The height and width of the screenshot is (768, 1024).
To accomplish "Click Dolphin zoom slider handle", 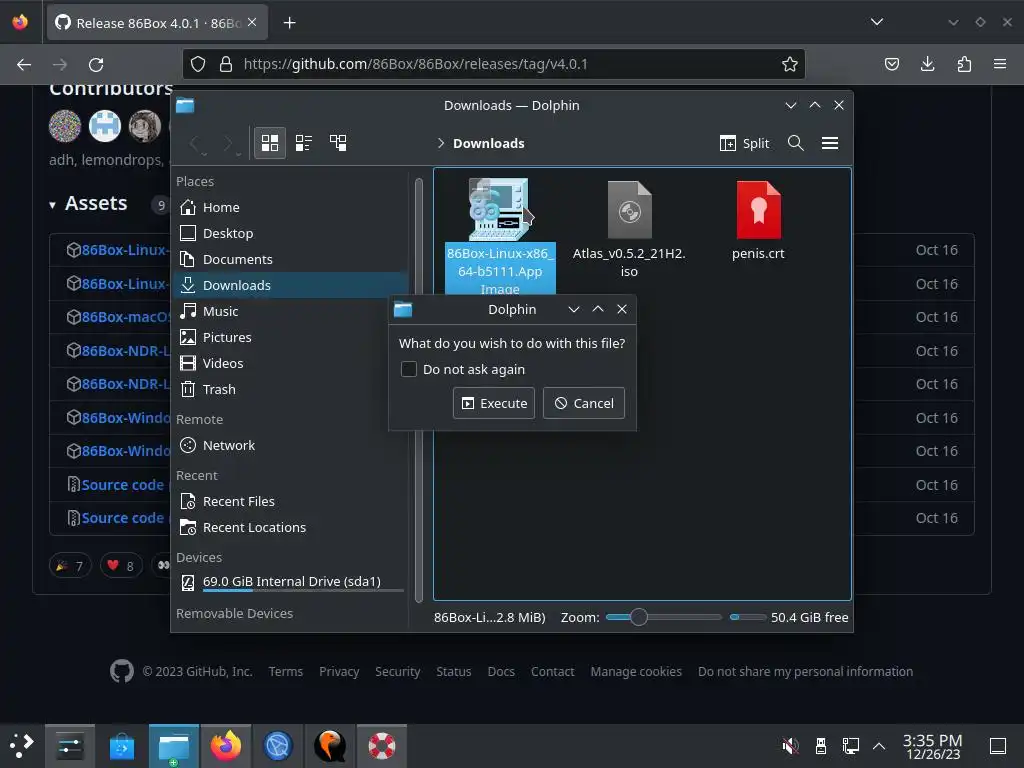I will point(639,617).
